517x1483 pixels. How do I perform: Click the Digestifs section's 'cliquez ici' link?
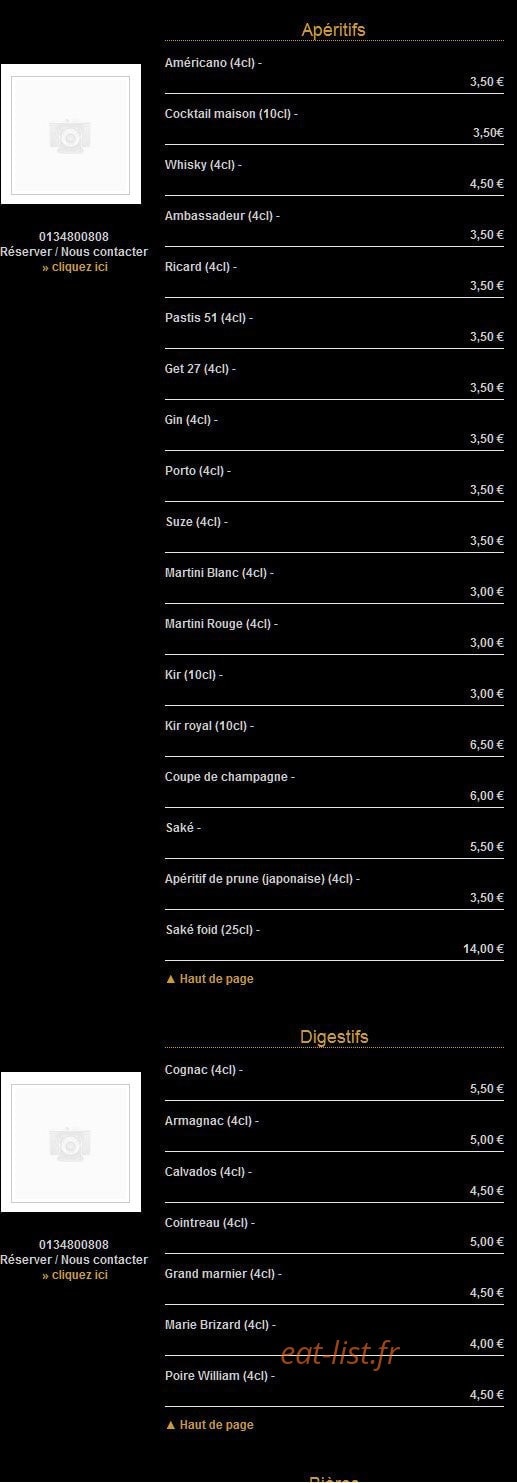tap(75, 1275)
